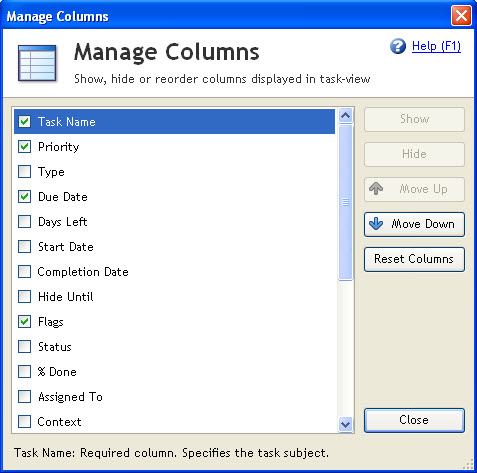The width and height of the screenshot is (477, 473).
Task: Click the Manage Columns table icon
Action: (x=37, y=63)
